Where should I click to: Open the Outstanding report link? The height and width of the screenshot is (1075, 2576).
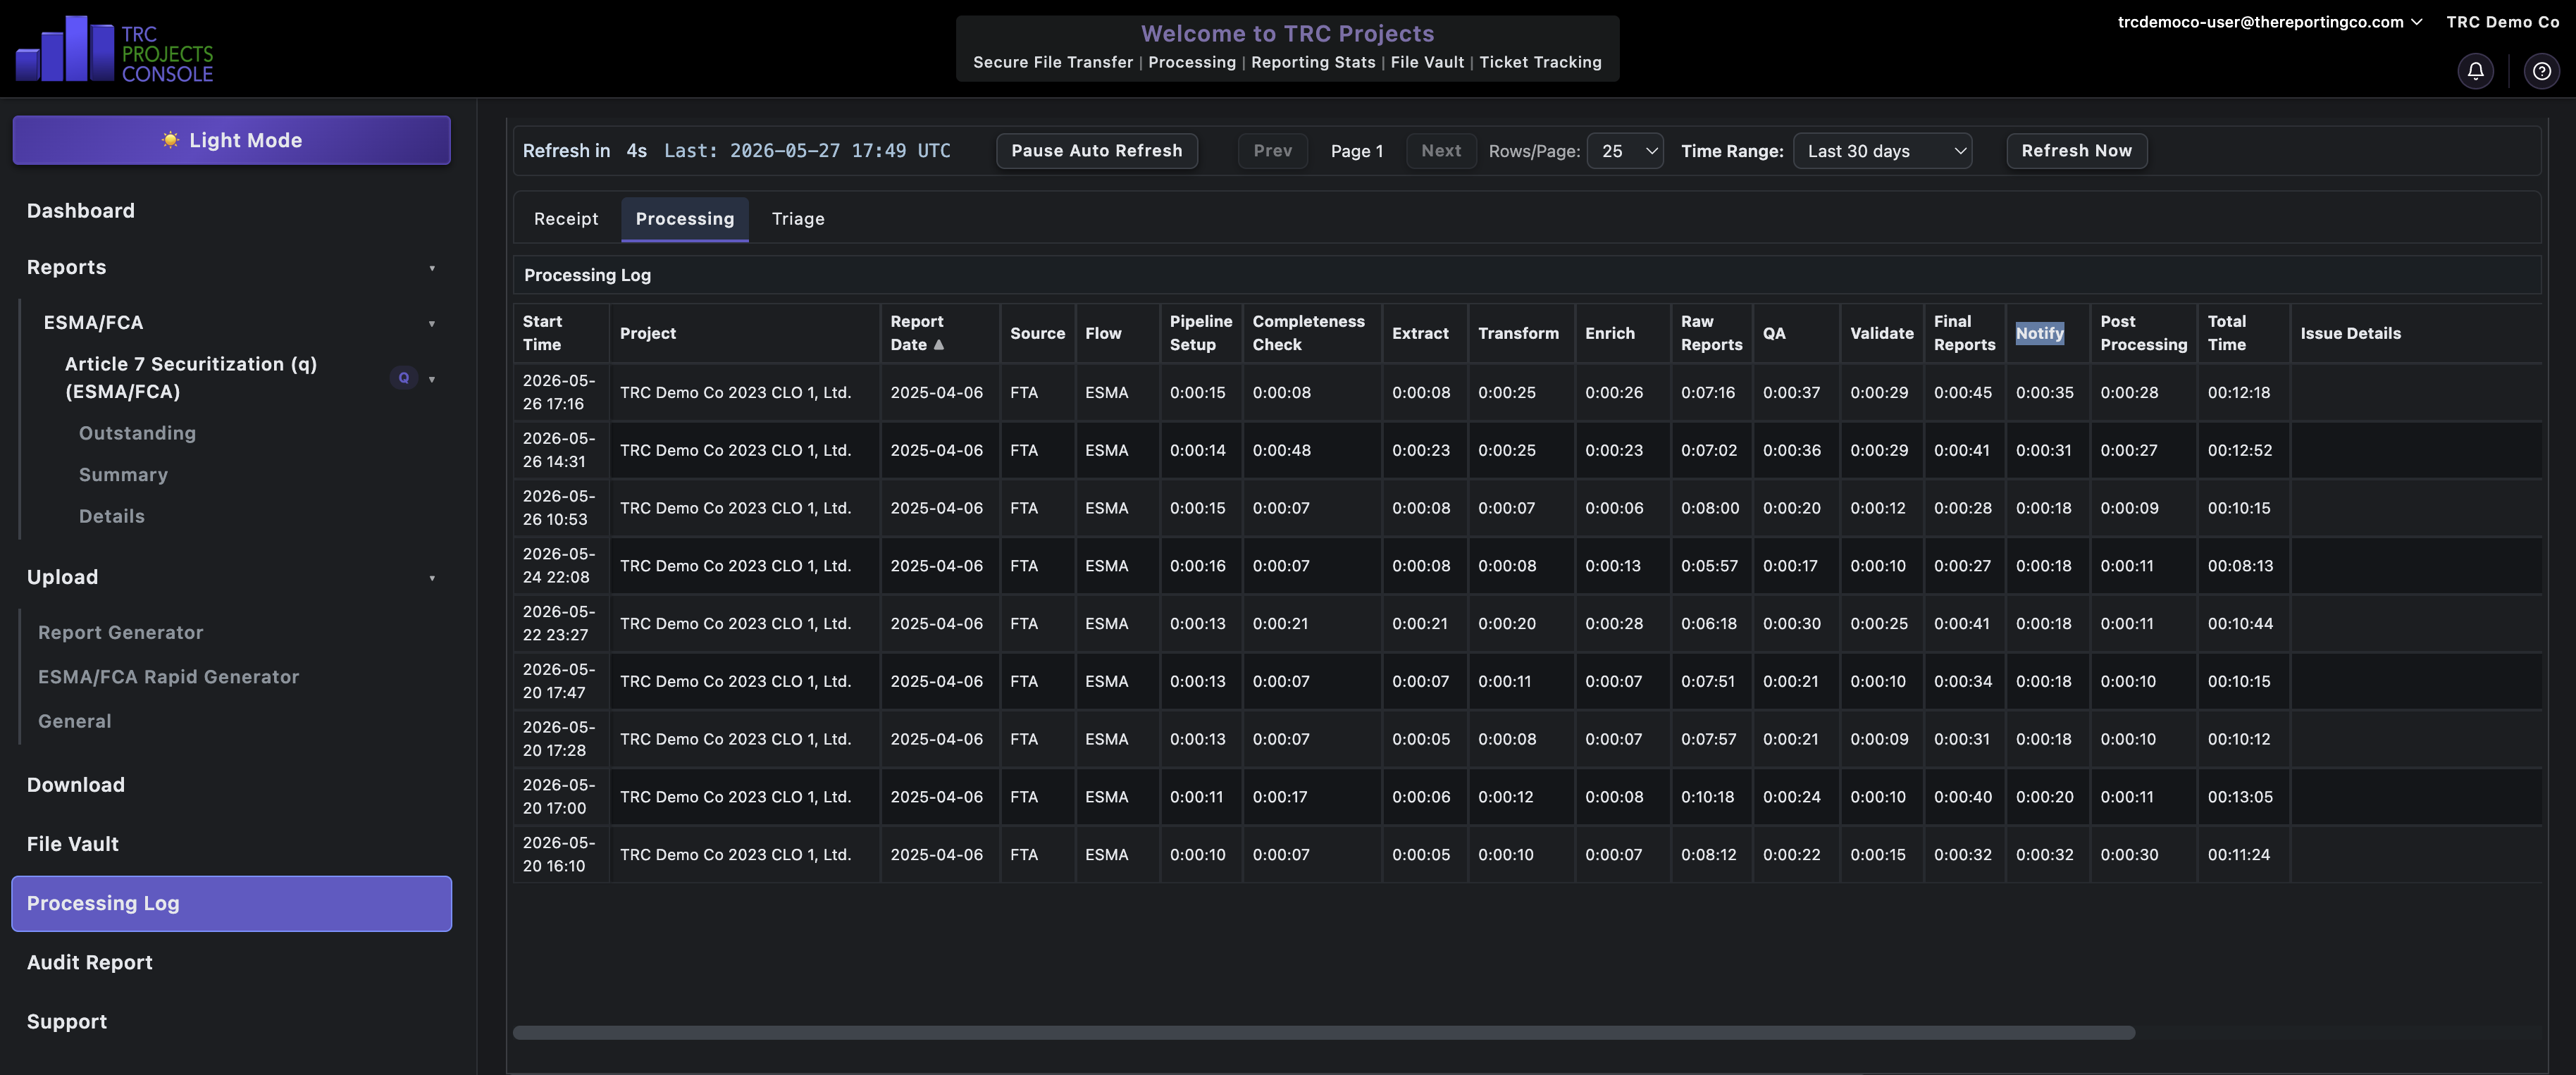point(138,433)
